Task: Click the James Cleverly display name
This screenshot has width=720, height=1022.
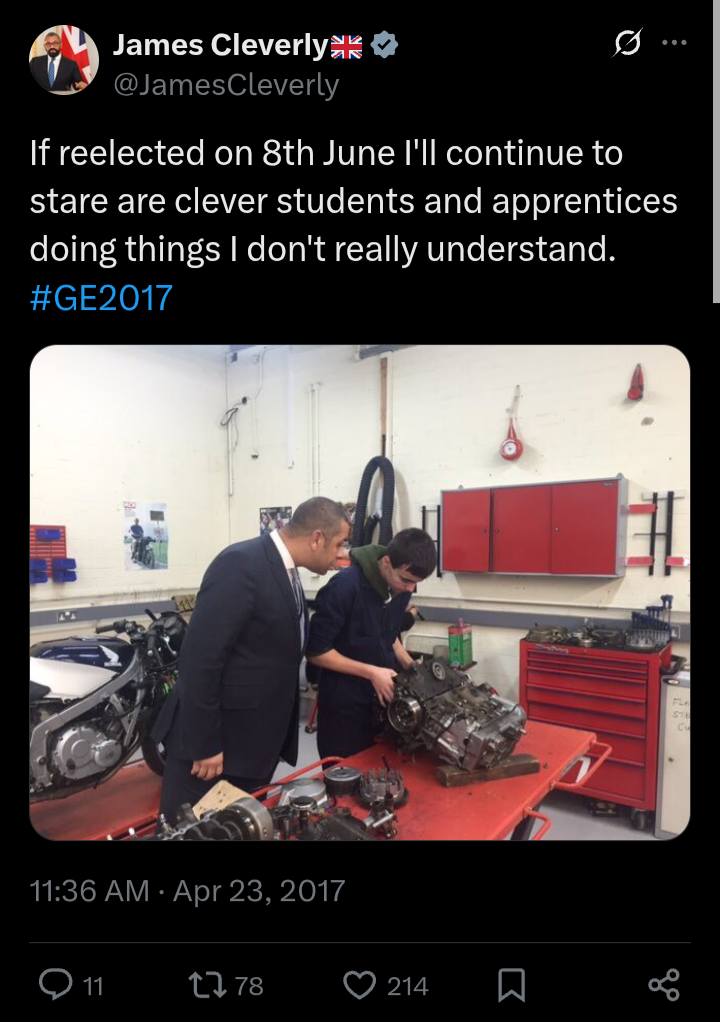Action: click(x=221, y=45)
